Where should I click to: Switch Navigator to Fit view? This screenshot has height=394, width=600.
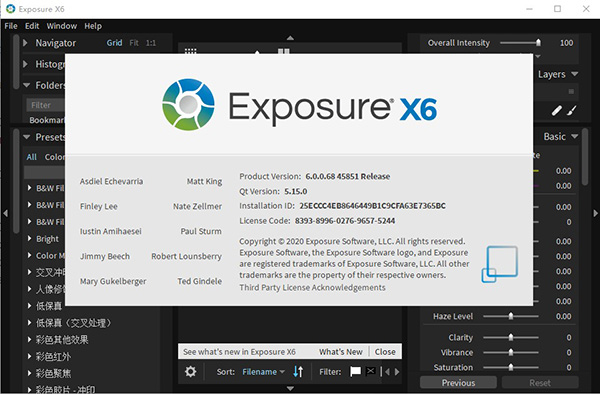pyautogui.click(x=134, y=43)
